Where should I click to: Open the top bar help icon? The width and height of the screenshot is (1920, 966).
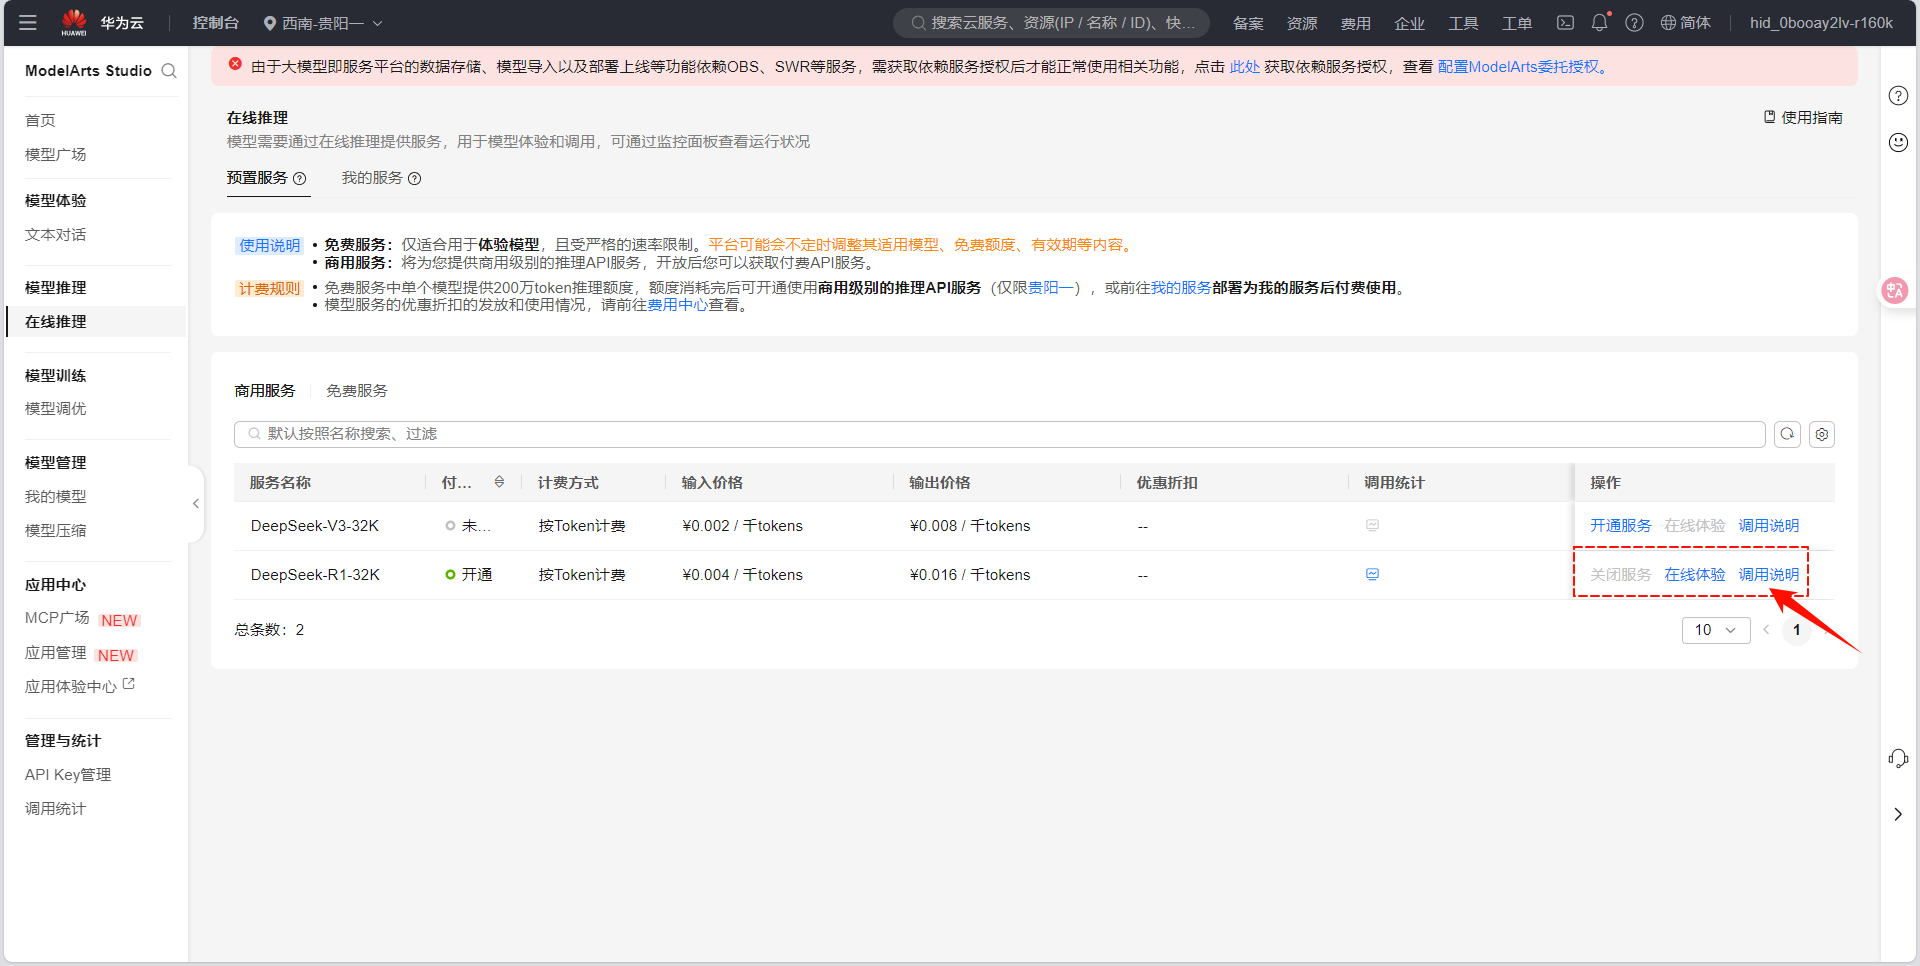pyautogui.click(x=1634, y=22)
